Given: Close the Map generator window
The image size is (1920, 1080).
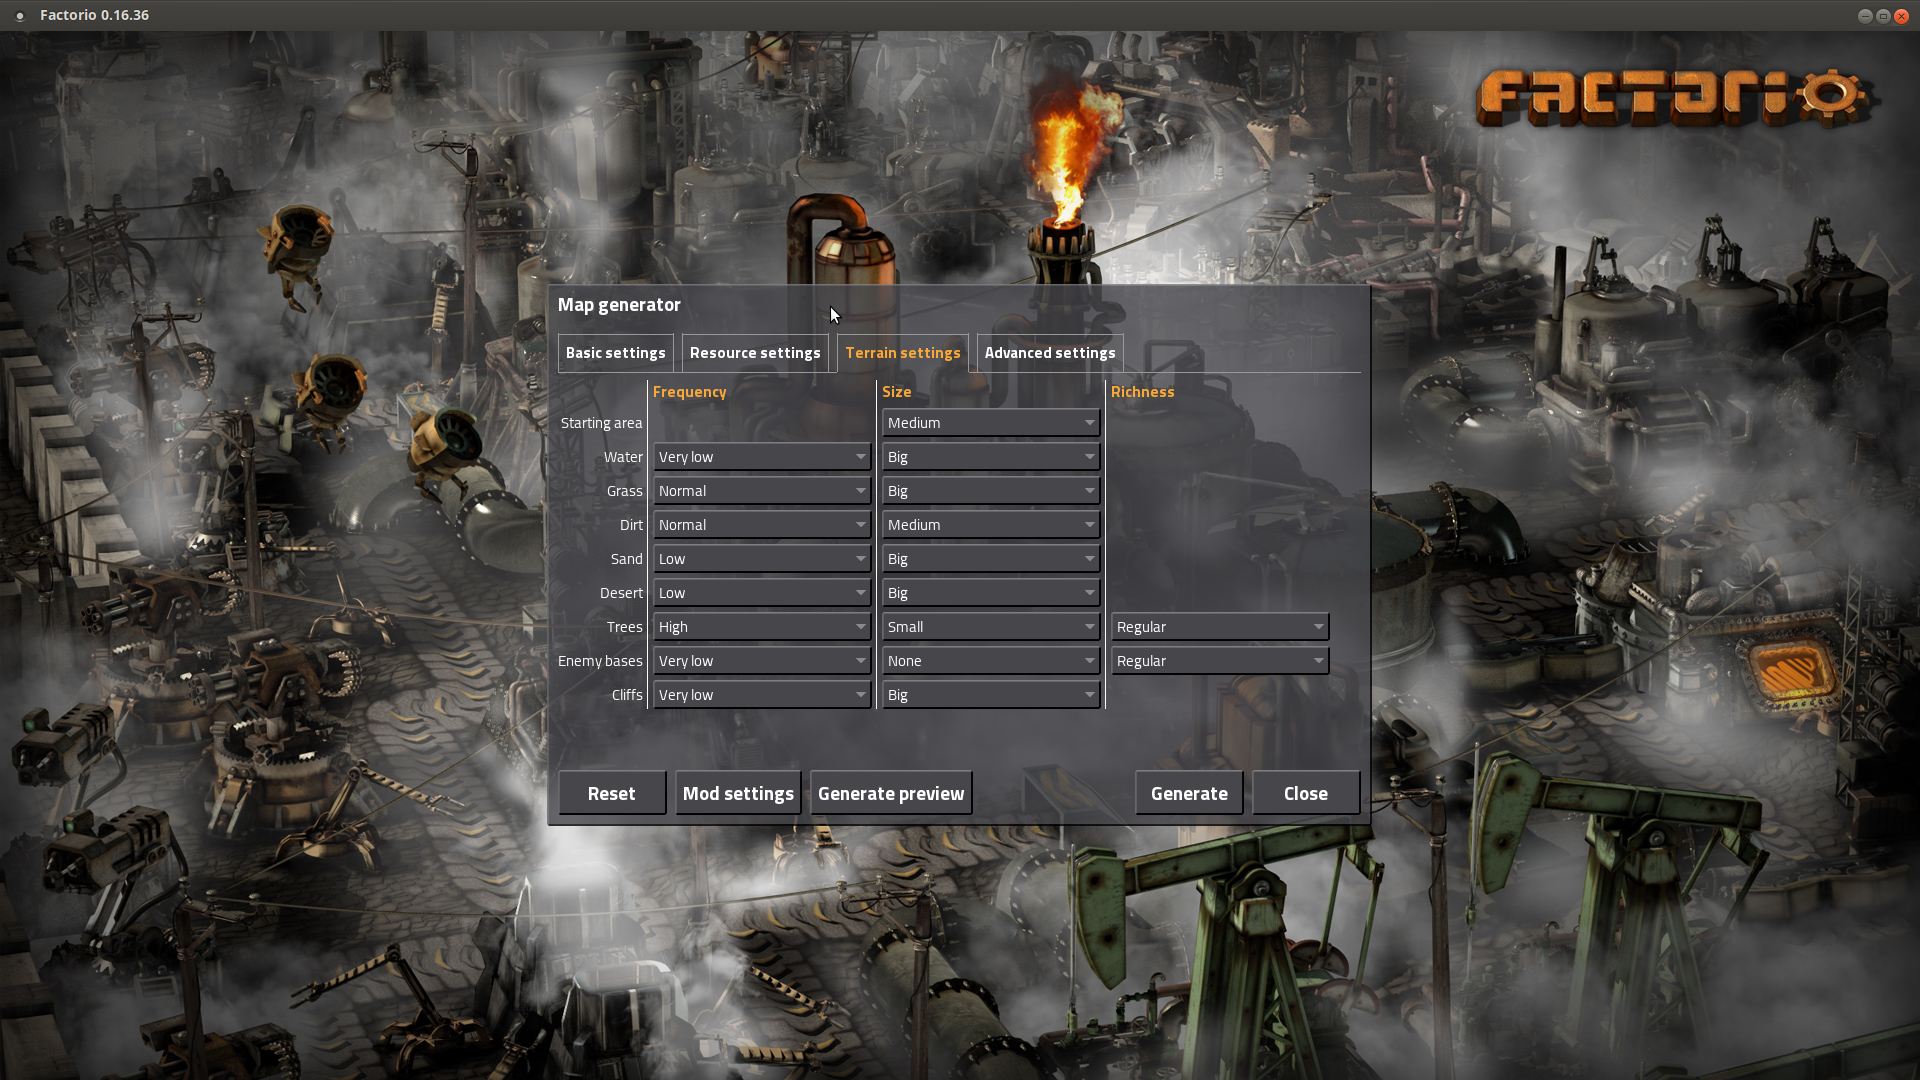Looking at the screenshot, I should [1305, 792].
